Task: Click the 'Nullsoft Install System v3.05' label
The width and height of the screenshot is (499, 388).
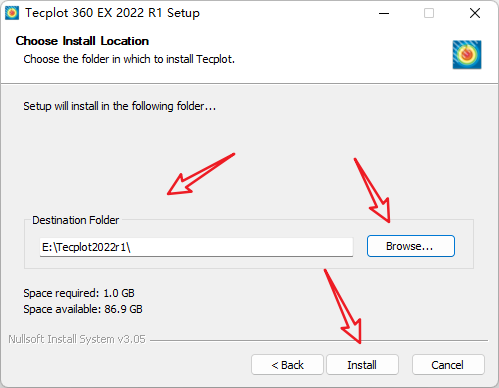Action: 77,339
